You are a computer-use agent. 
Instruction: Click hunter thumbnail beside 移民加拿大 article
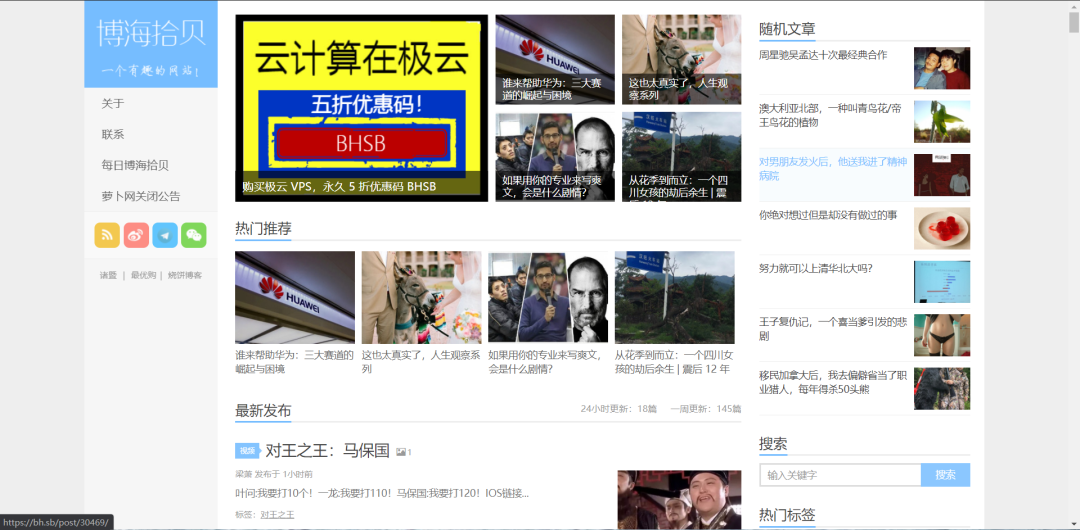(942, 389)
